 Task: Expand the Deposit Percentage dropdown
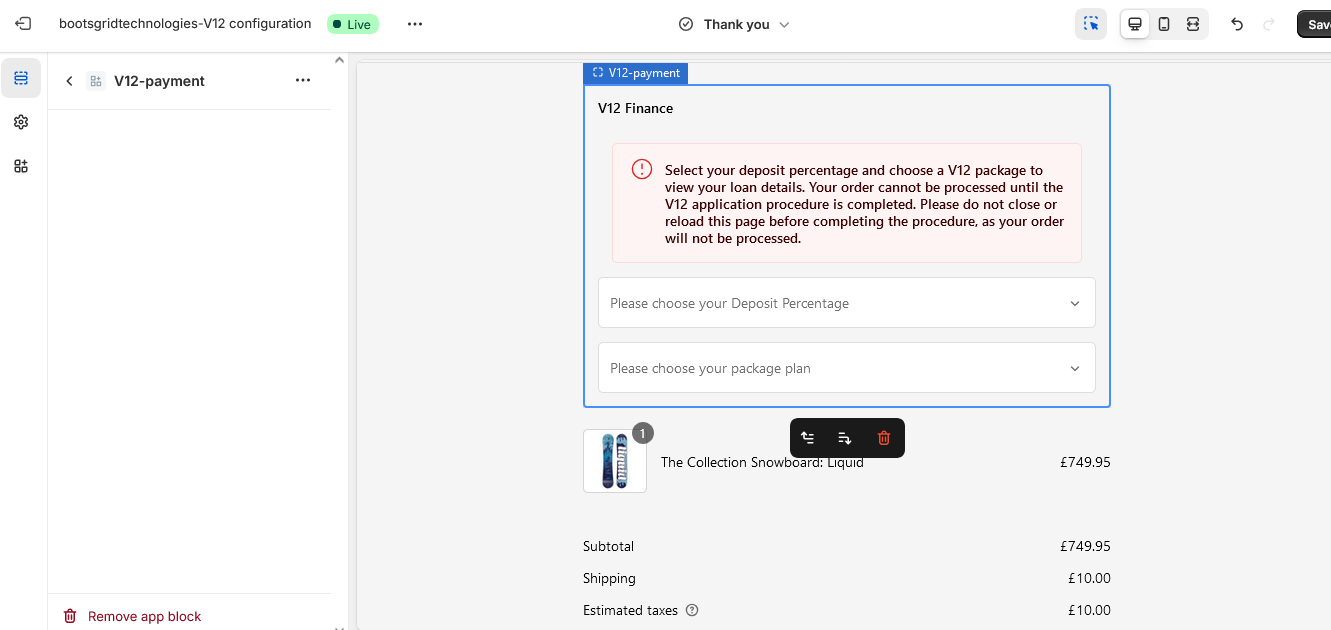pos(847,303)
